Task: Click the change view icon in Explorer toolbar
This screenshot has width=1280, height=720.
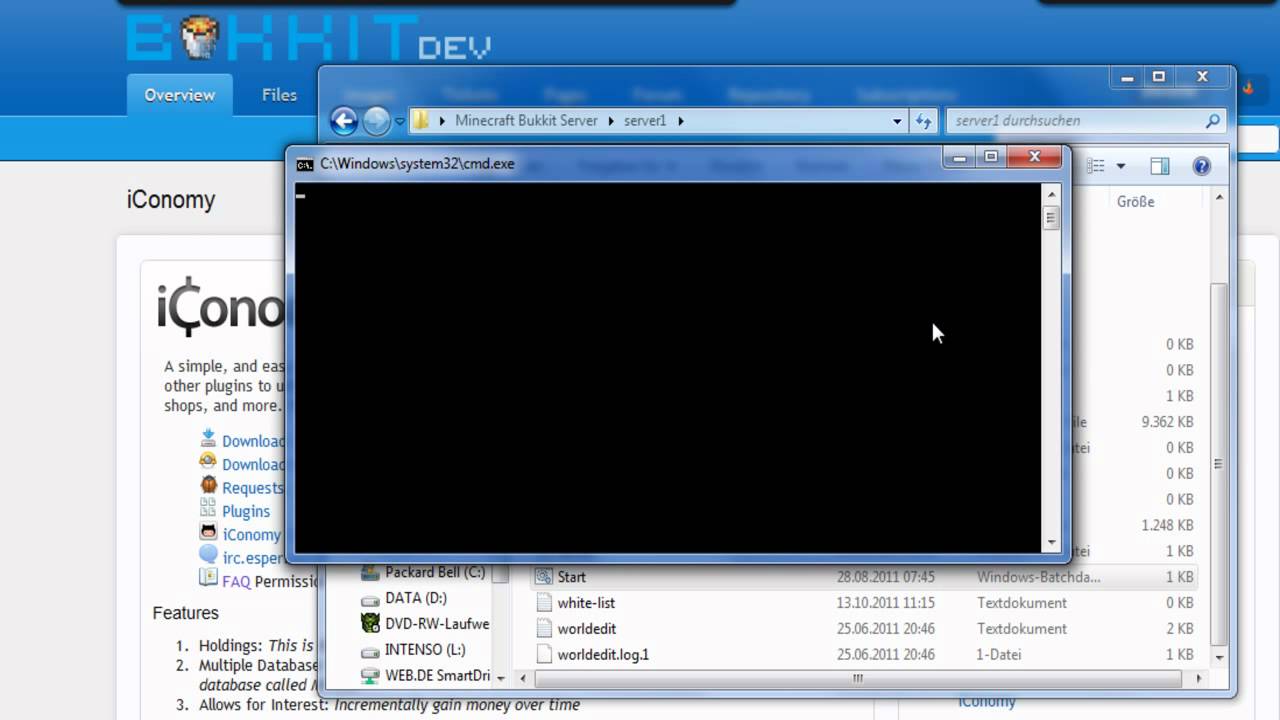Action: point(1096,166)
